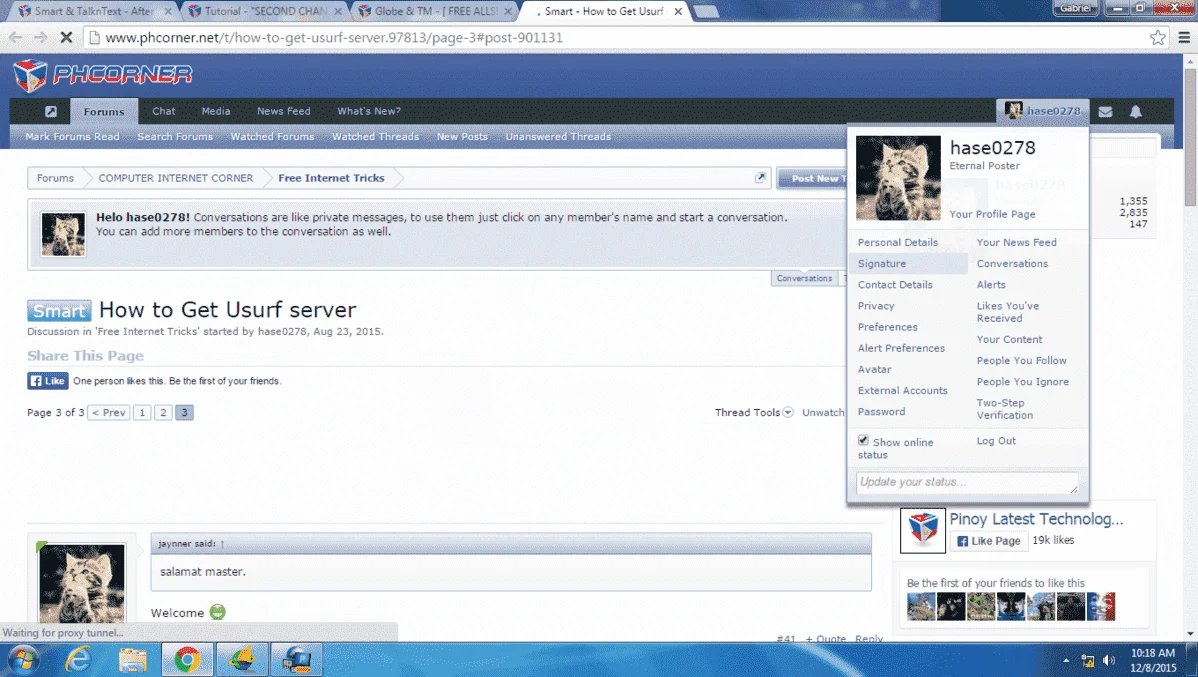Open the Chat nav tab
Viewport: 1198px width, 677px height.
164,111
